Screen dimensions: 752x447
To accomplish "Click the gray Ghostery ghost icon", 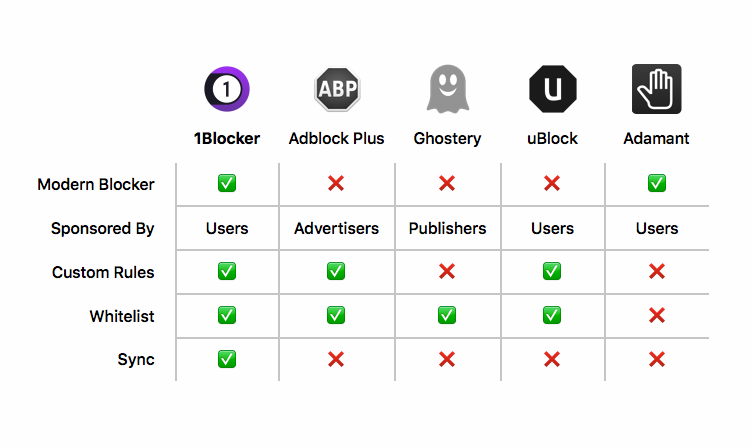I will [x=447, y=89].
